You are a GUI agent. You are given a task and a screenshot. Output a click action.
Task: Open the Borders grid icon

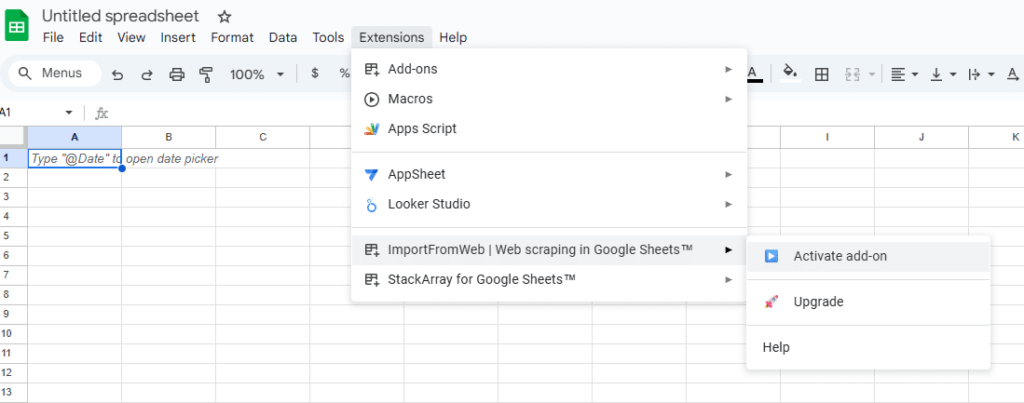click(x=821, y=74)
